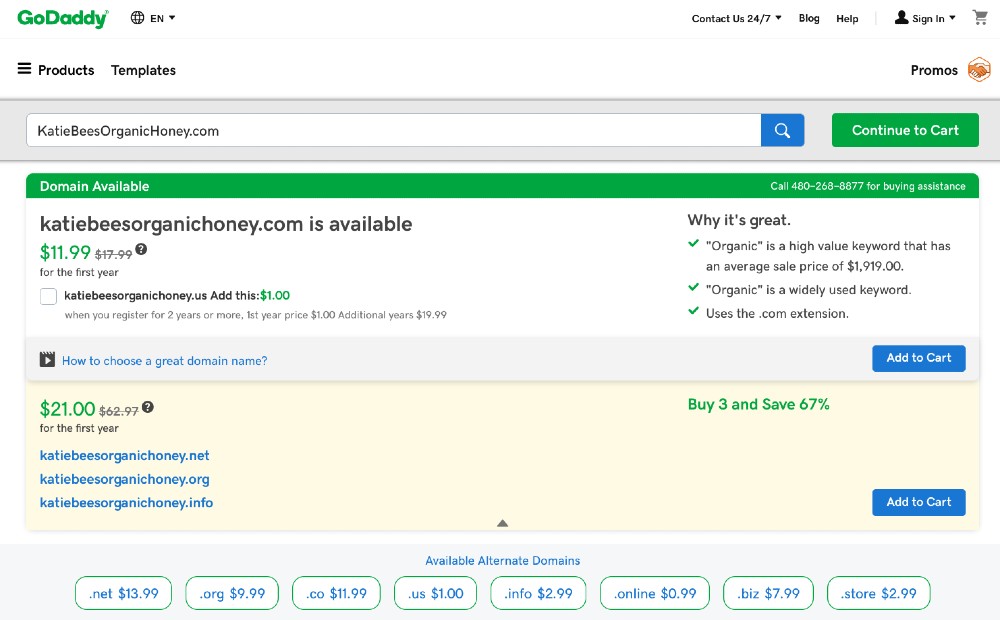
Task: Select the .net $13.99 alternate domain
Action: tap(124, 593)
